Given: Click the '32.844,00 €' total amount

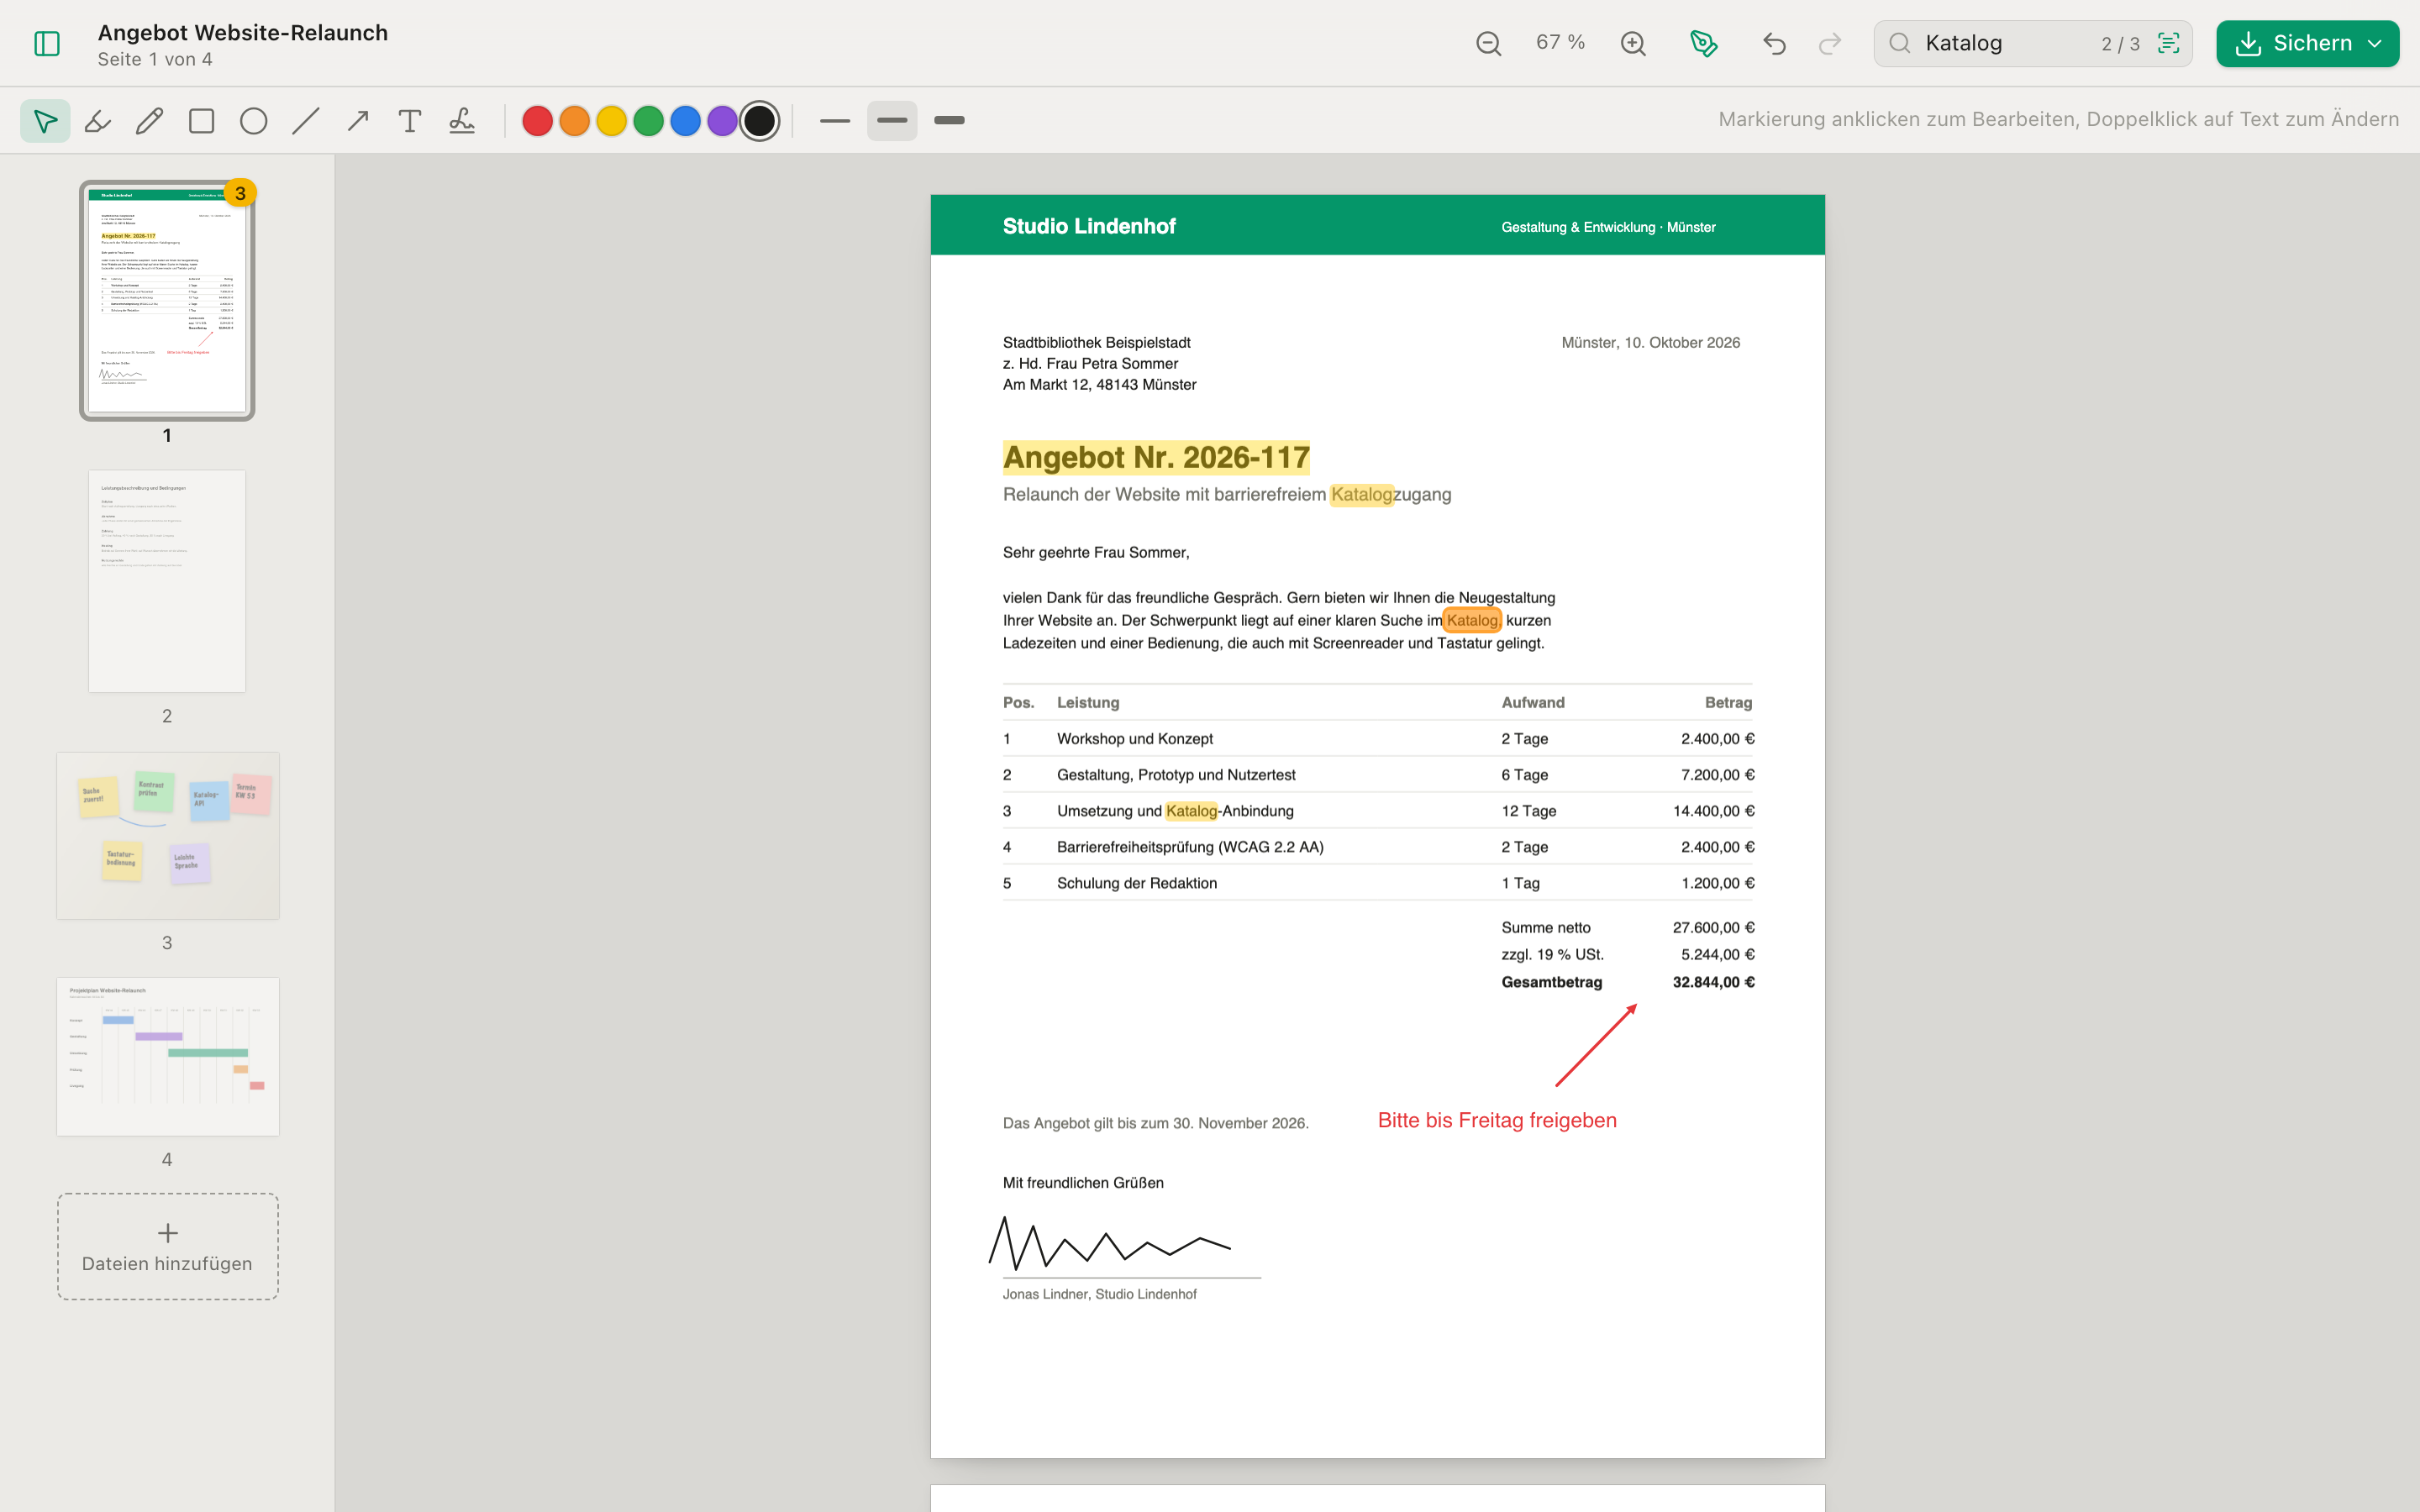Looking at the screenshot, I should (x=1713, y=982).
